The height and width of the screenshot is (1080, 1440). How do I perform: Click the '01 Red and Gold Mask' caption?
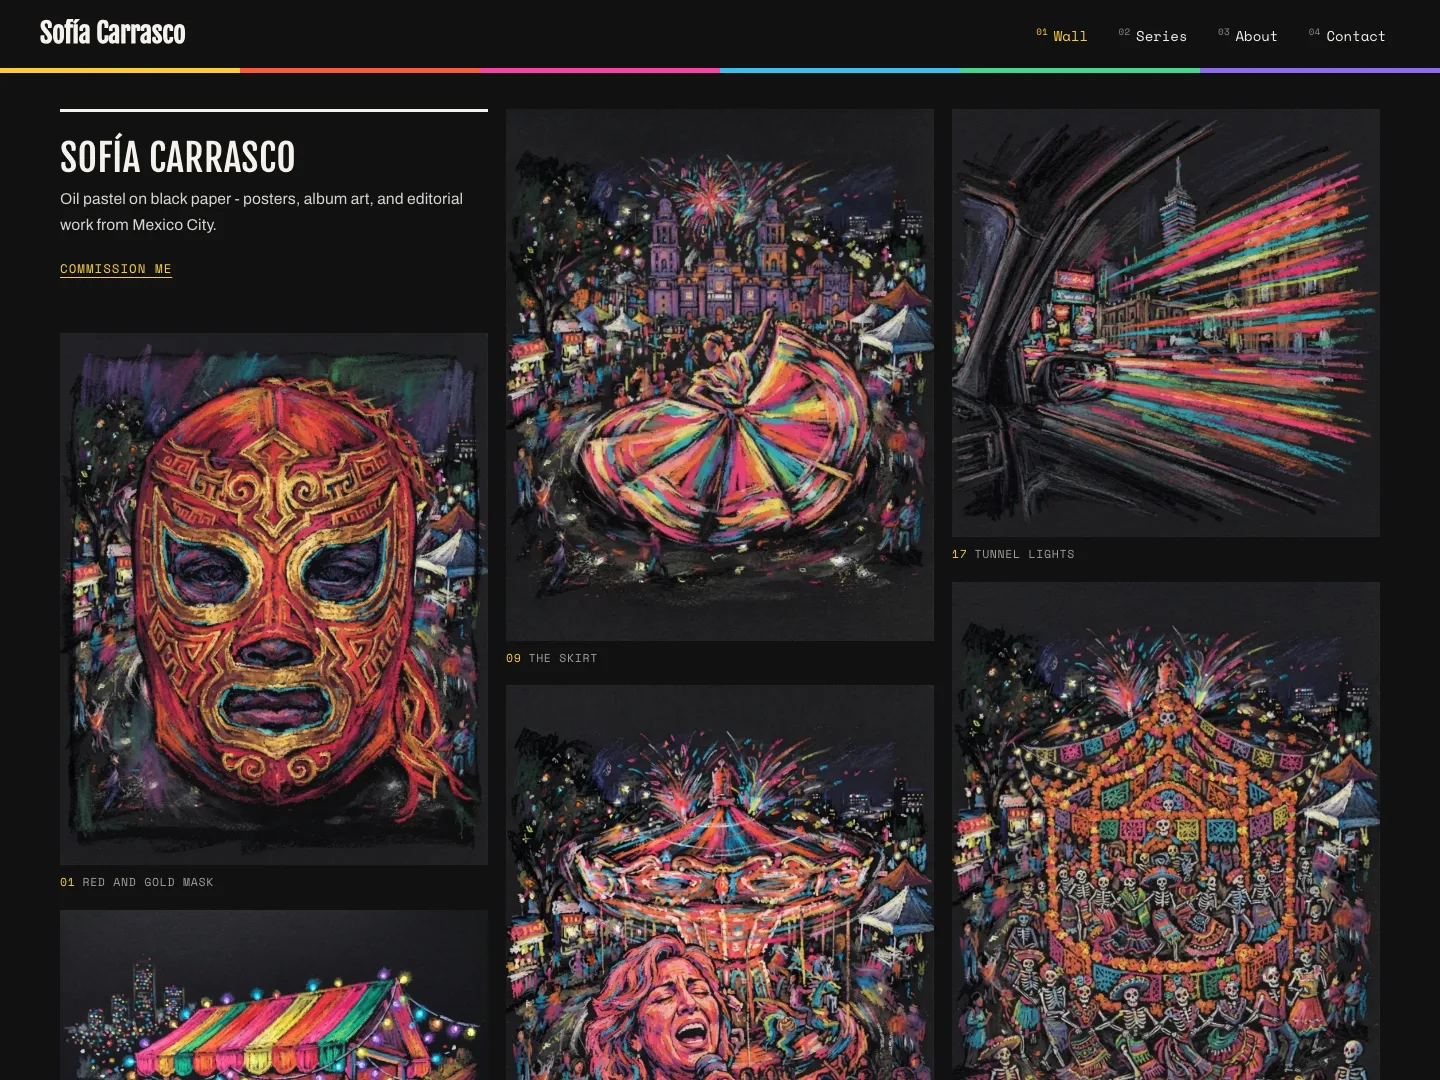click(x=137, y=882)
